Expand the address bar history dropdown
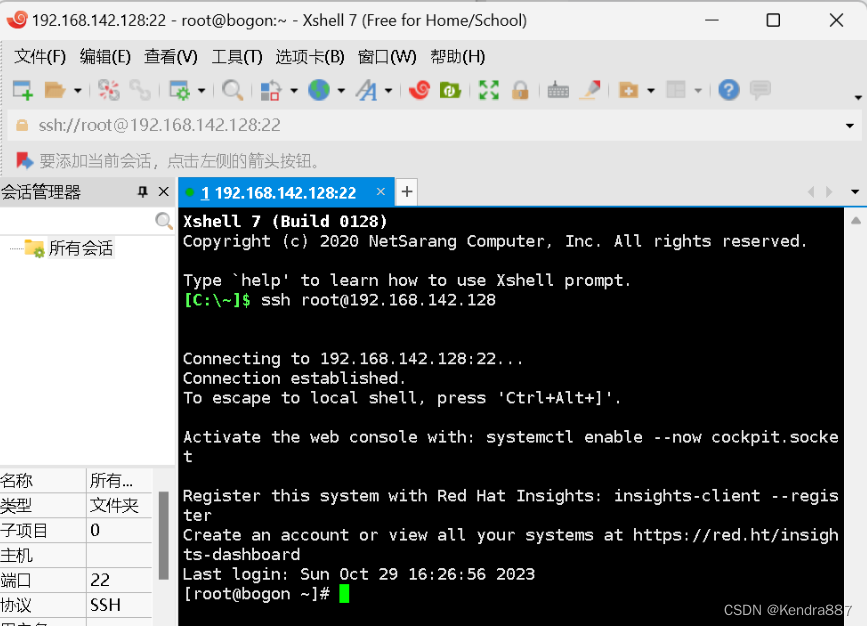Image resolution: width=867 pixels, height=626 pixels. (850, 126)
